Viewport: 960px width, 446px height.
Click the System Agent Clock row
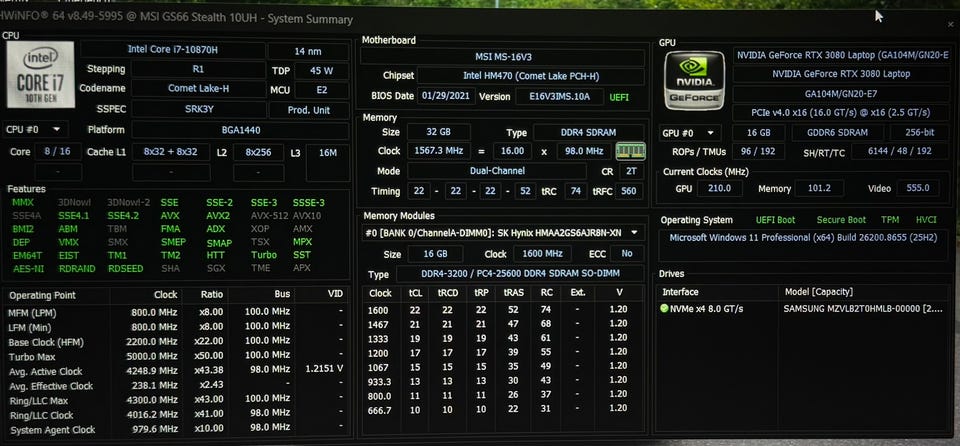click(x=176, y=429)
